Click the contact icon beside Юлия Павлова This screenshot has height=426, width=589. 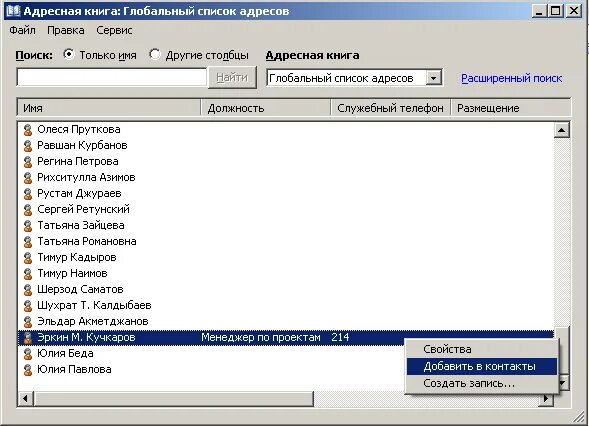(x=27, y=370)
